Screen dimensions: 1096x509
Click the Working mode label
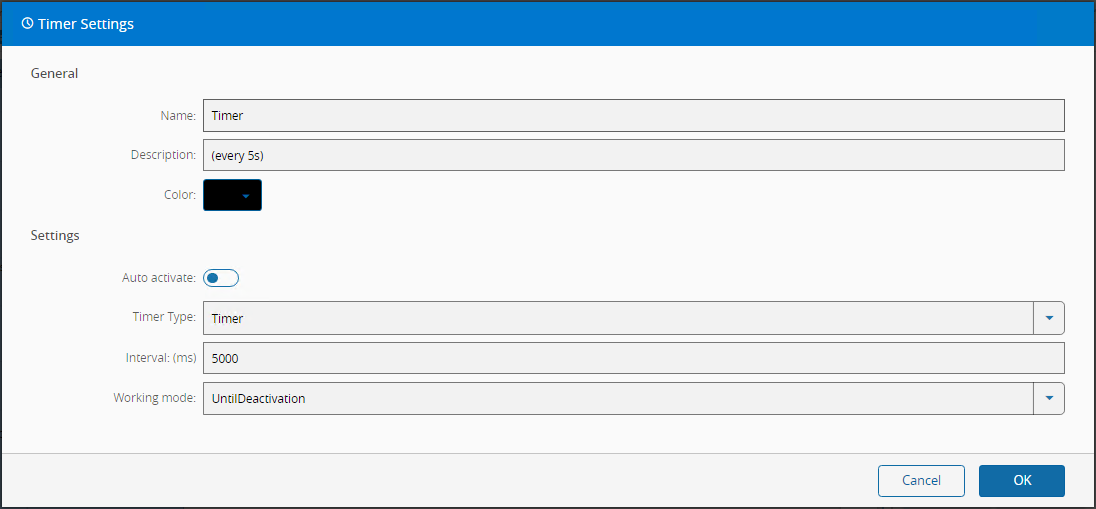pos(154,398)
